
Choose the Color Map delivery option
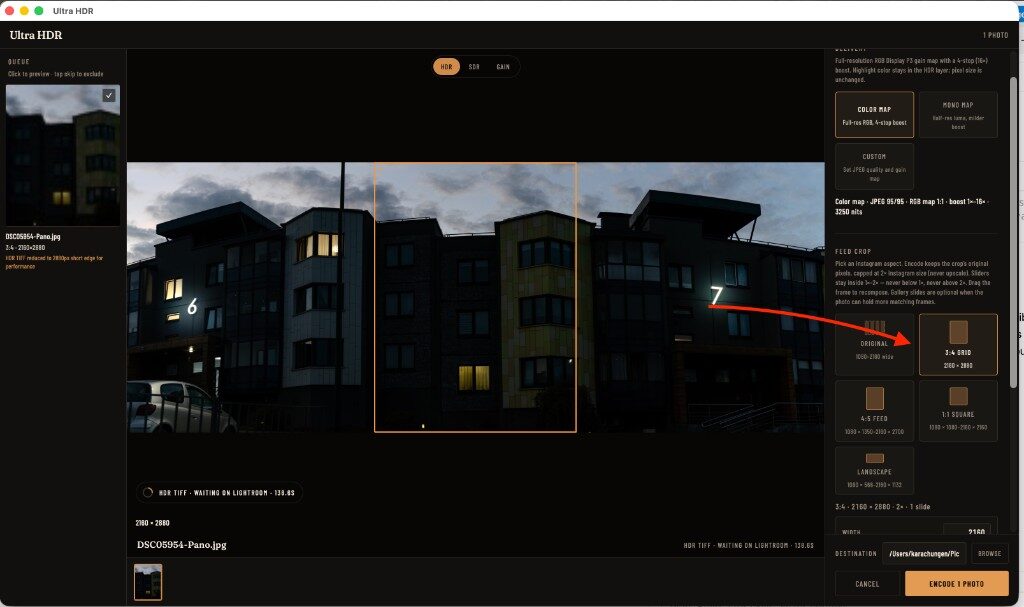pyautogui.click(x=874, y=115)
